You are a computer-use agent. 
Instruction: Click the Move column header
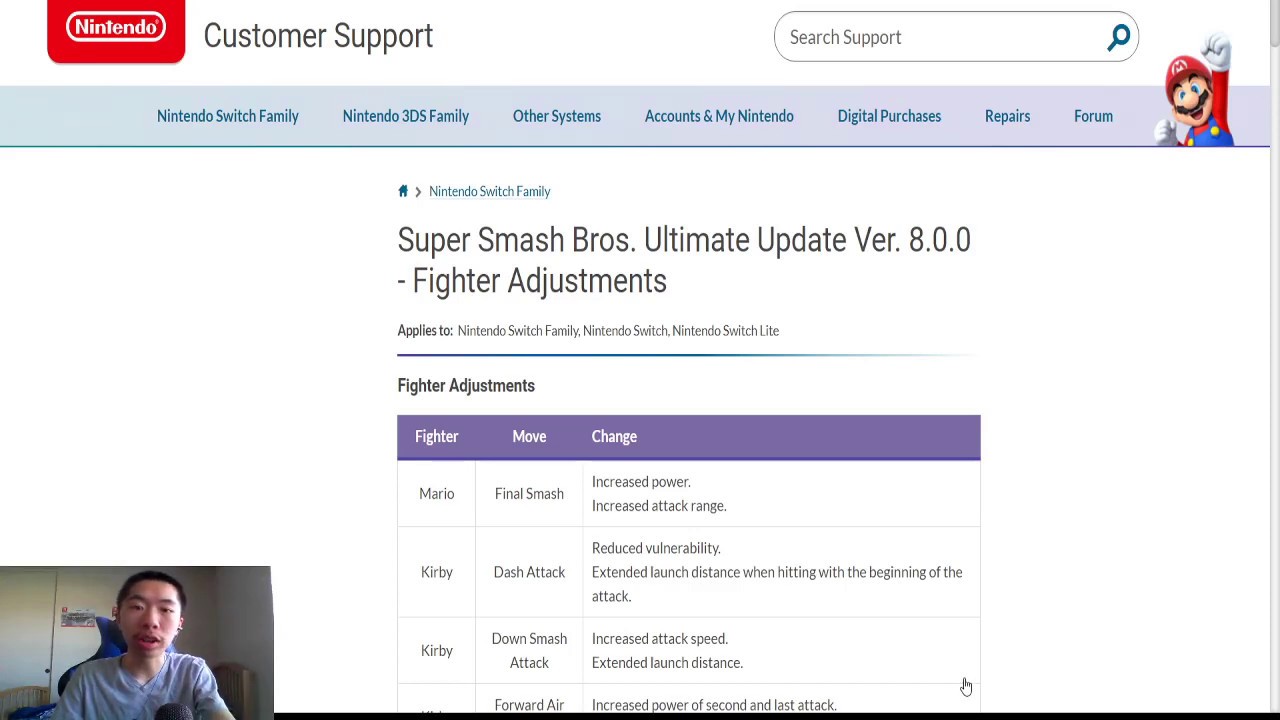(529, 436)
